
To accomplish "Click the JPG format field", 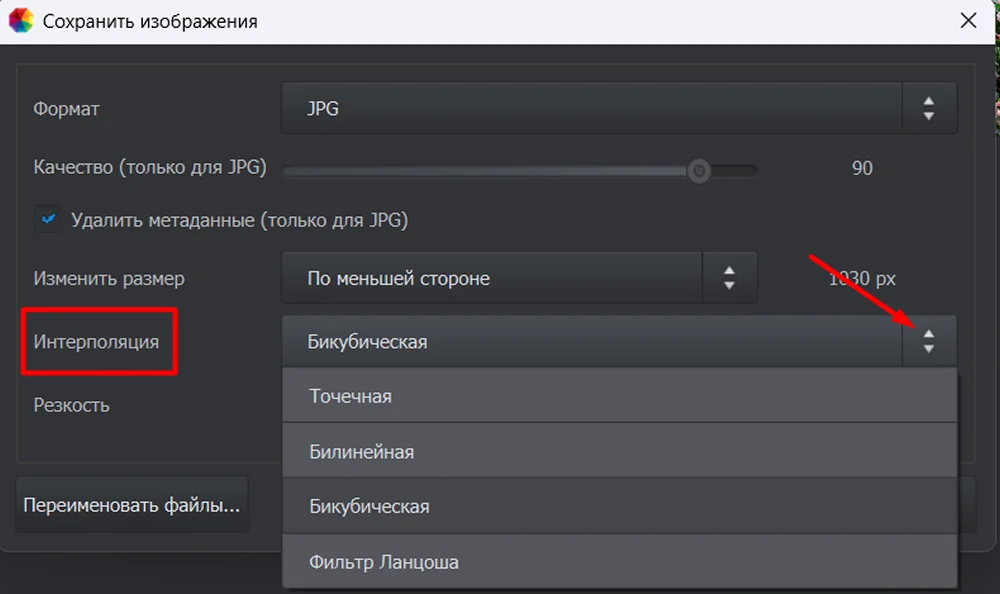I will click(x=592, y=108).
